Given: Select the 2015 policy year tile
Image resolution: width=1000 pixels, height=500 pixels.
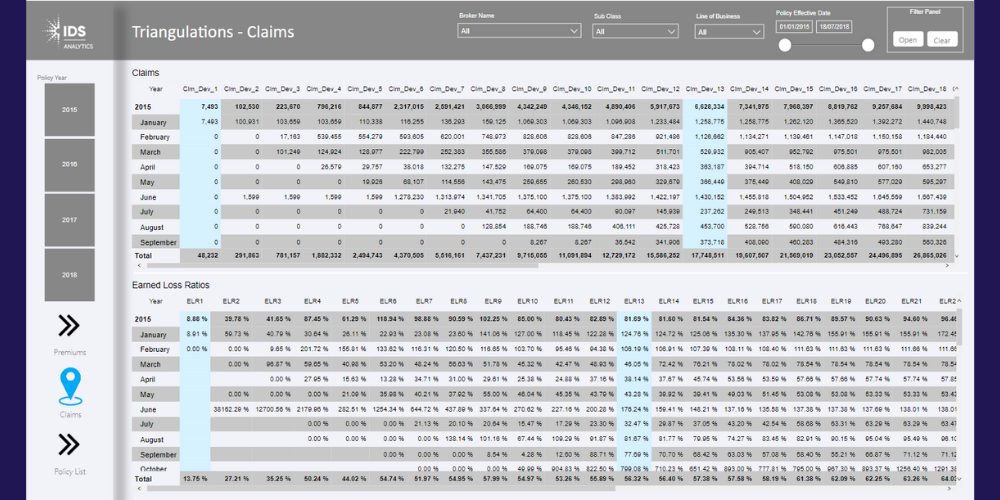Looking at the screenshot, I should [69, 109].
